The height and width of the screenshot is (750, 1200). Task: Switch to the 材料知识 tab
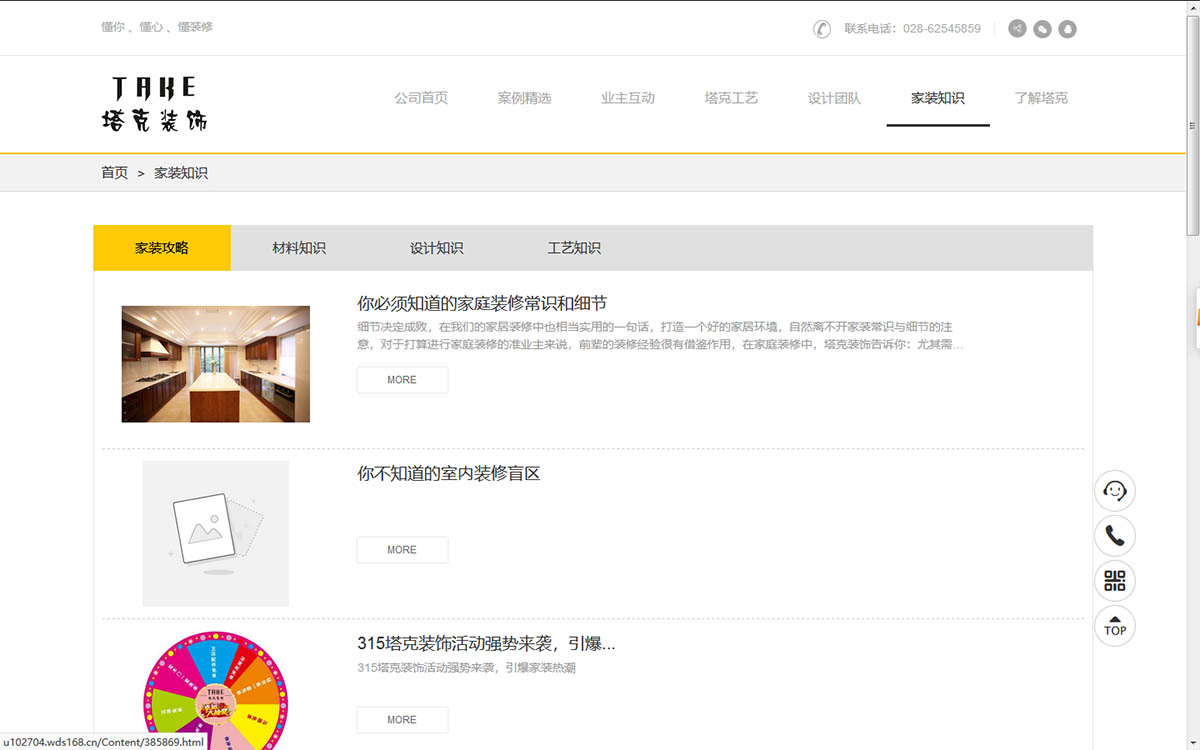coord(299,248)
